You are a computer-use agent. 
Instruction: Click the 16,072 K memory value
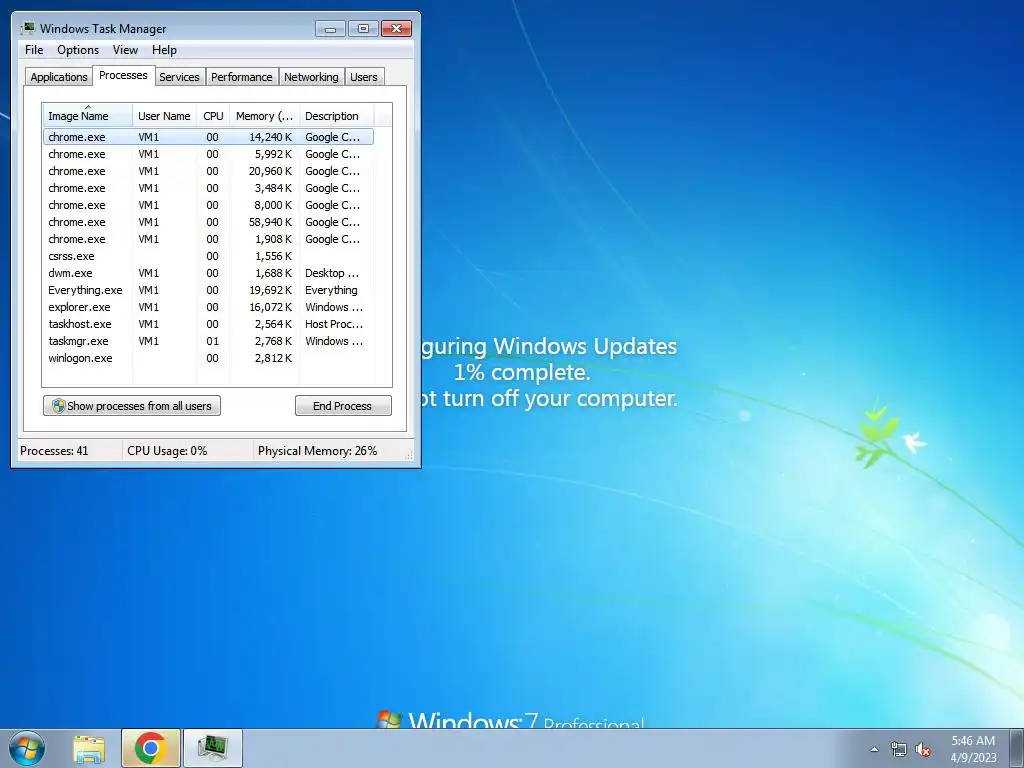coord(270,307)
